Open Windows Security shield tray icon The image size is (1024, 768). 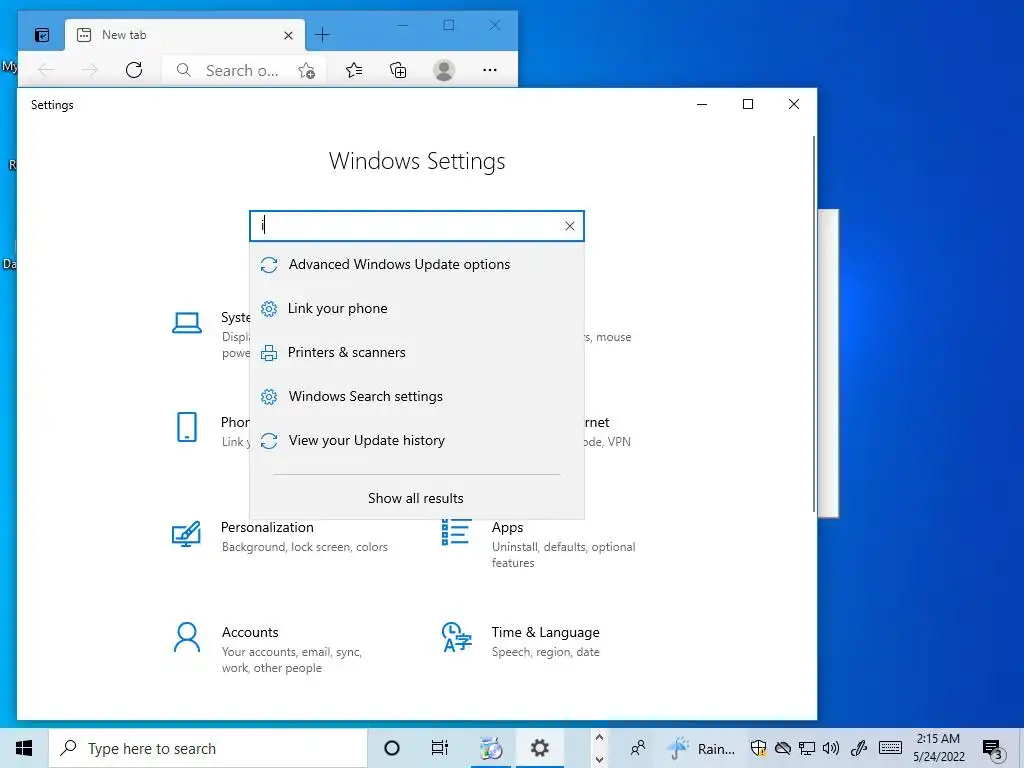pos(758,748)
